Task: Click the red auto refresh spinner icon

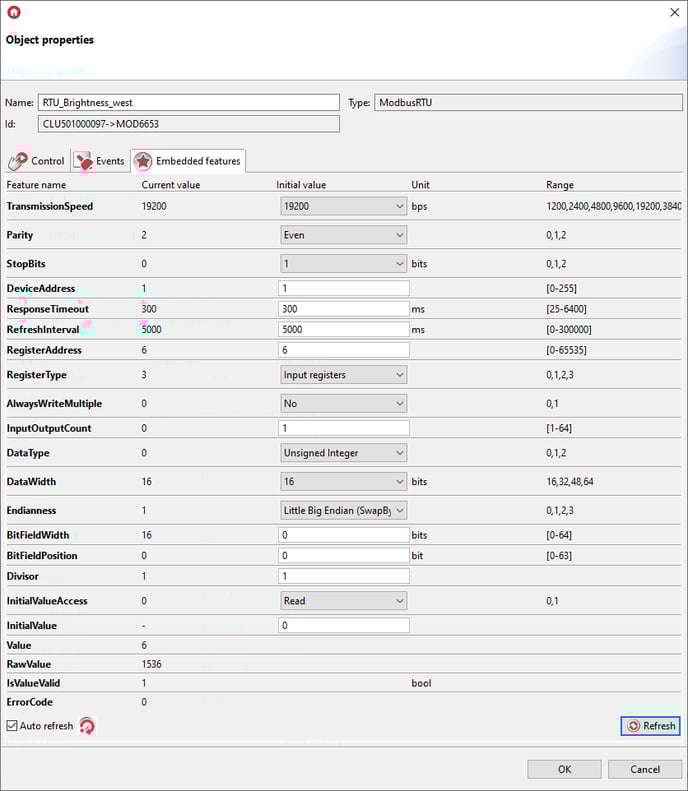Action: point(87,726)
